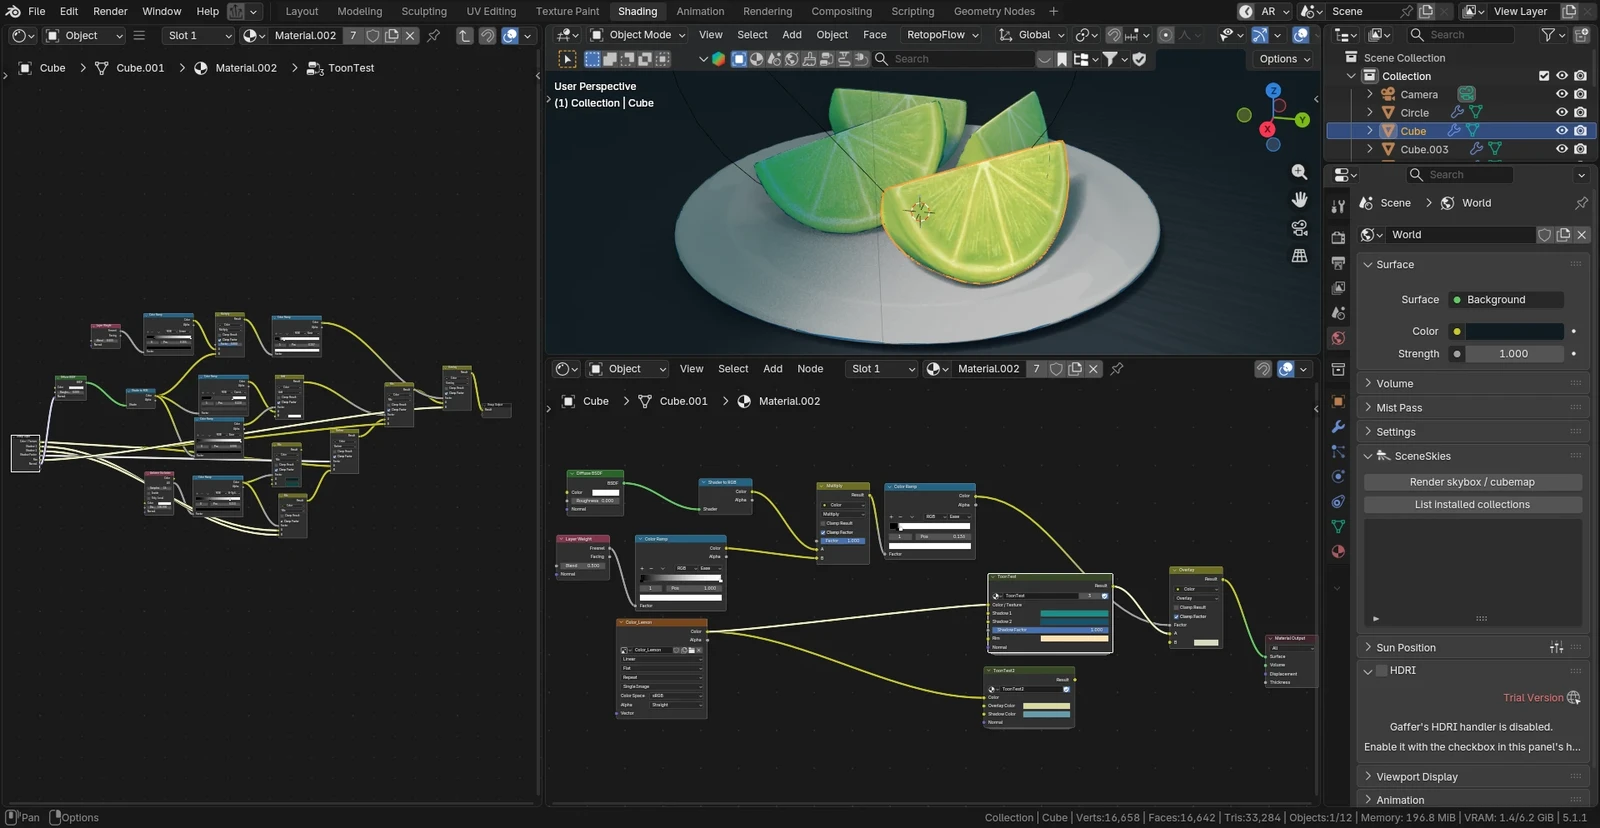Switch to the UV Editing workspace tab
The image size is (1600, 828).
point(491,12)
